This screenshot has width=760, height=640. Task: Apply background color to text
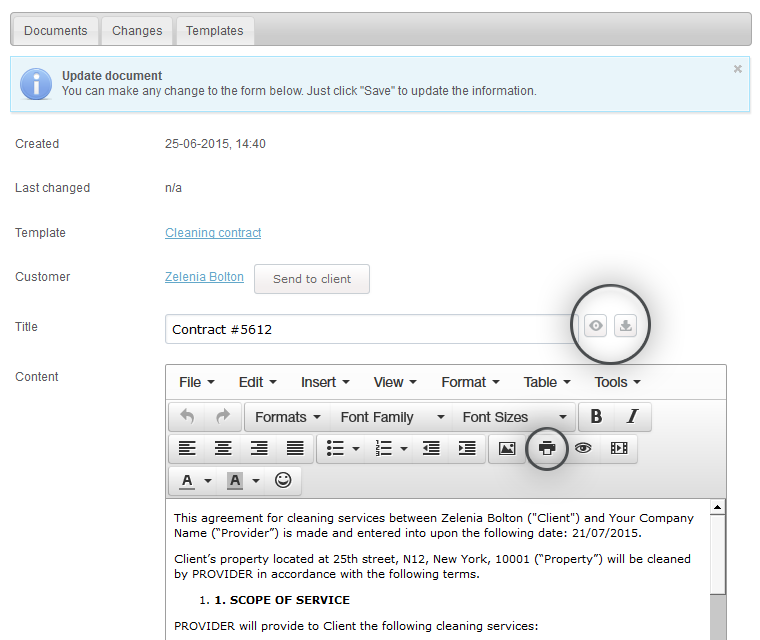pos(235,480)
